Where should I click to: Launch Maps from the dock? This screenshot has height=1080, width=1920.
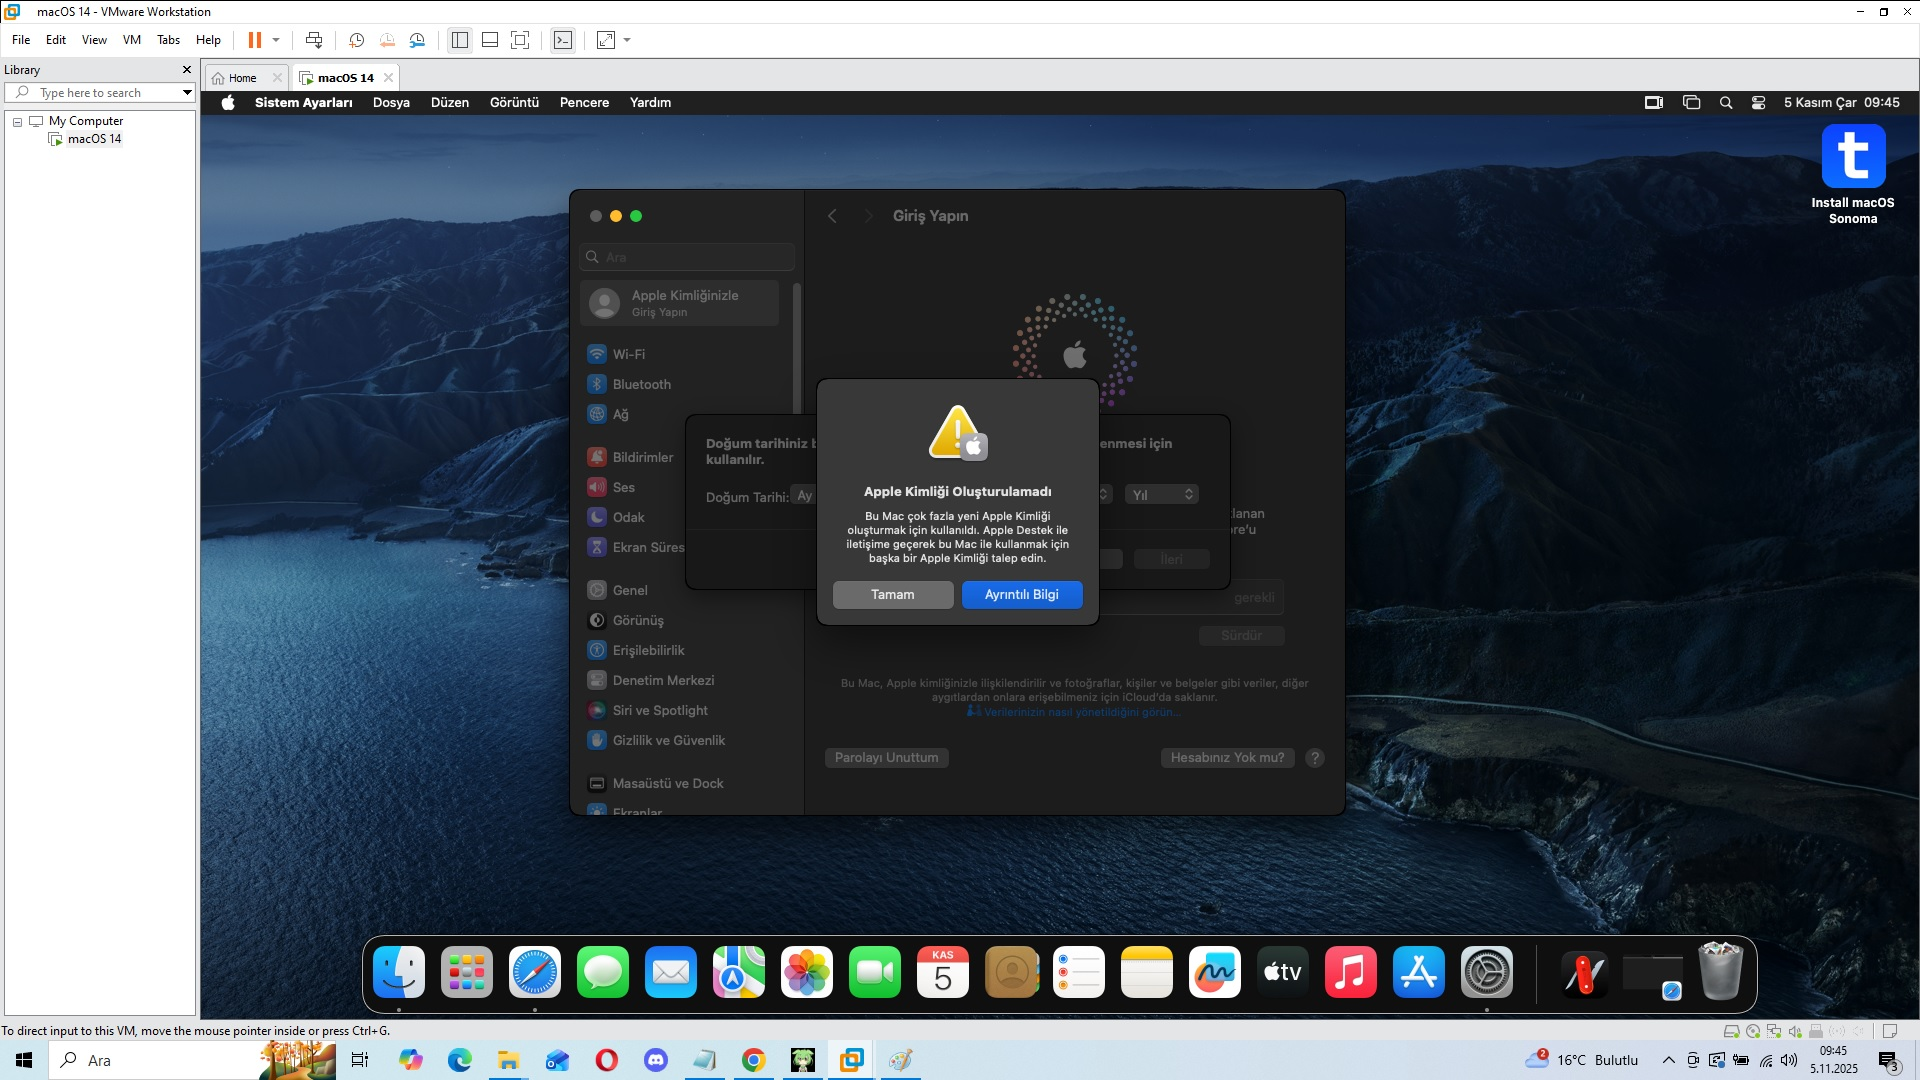739,972
